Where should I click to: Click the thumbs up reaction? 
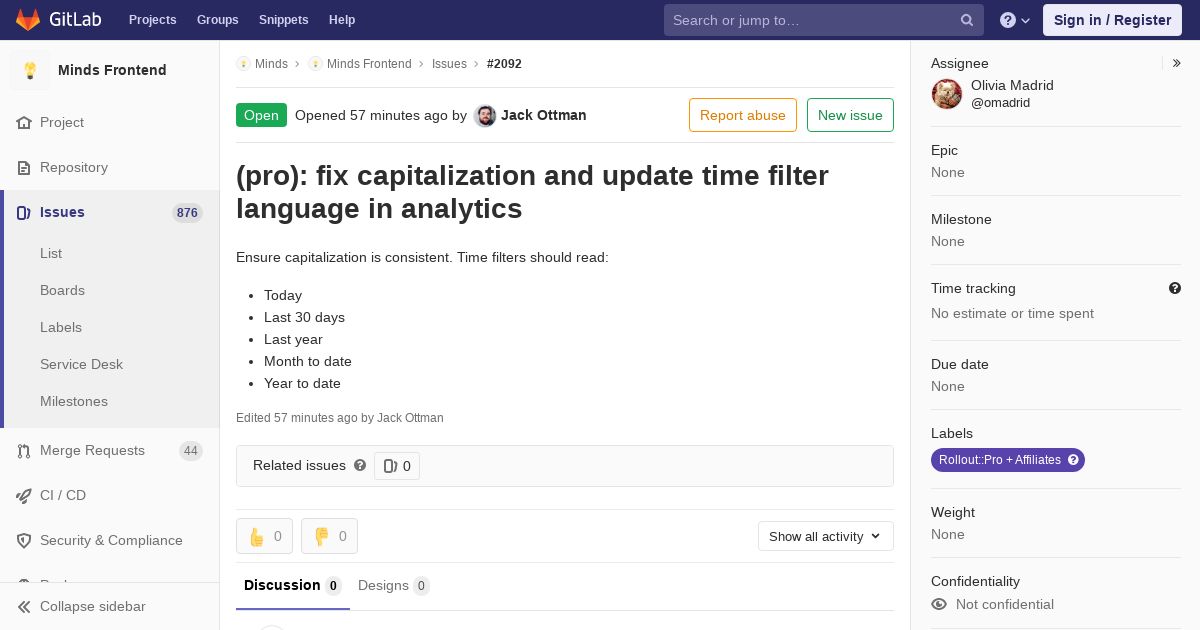(x=264, y=536)
